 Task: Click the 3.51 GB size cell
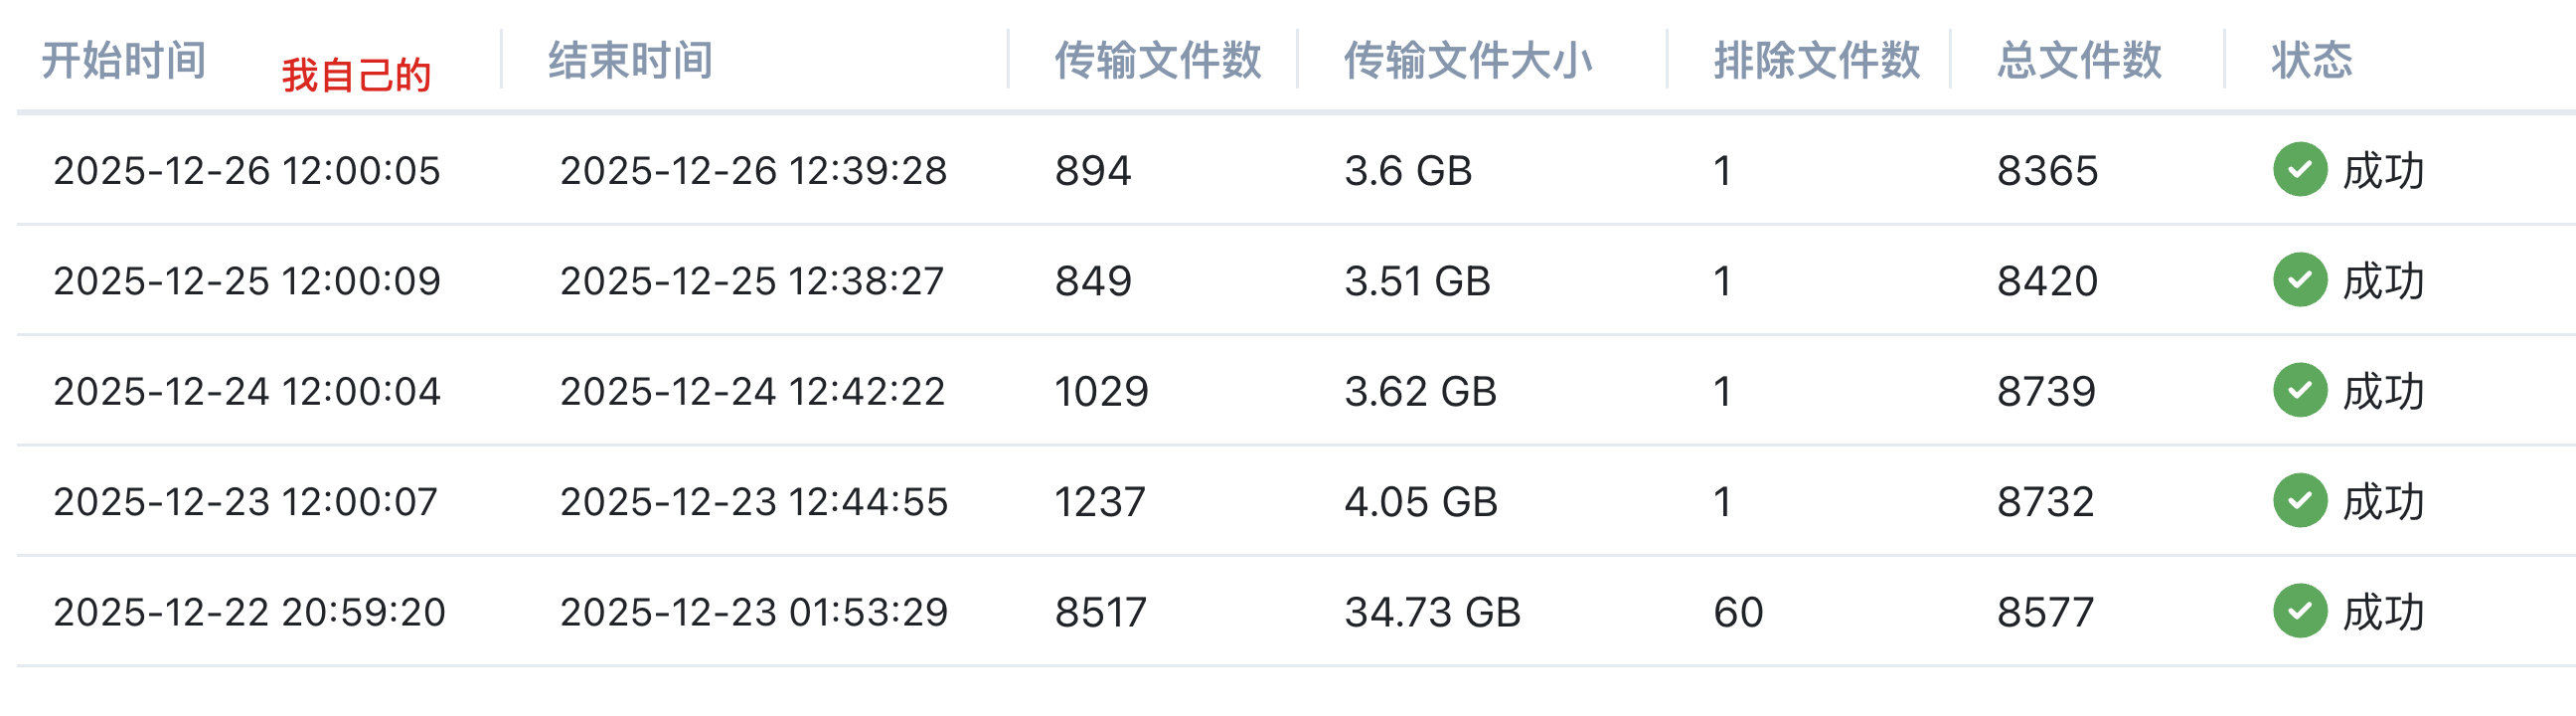pyautogui.click(x=1417, y=281)
